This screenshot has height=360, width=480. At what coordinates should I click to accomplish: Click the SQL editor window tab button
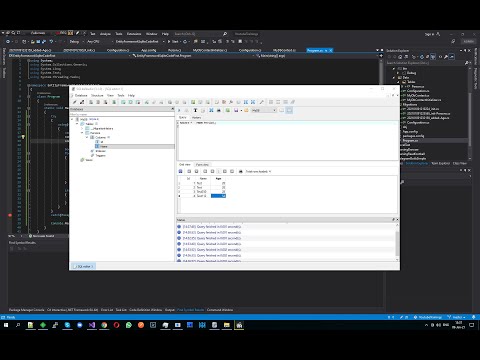[x=83, y=266]
